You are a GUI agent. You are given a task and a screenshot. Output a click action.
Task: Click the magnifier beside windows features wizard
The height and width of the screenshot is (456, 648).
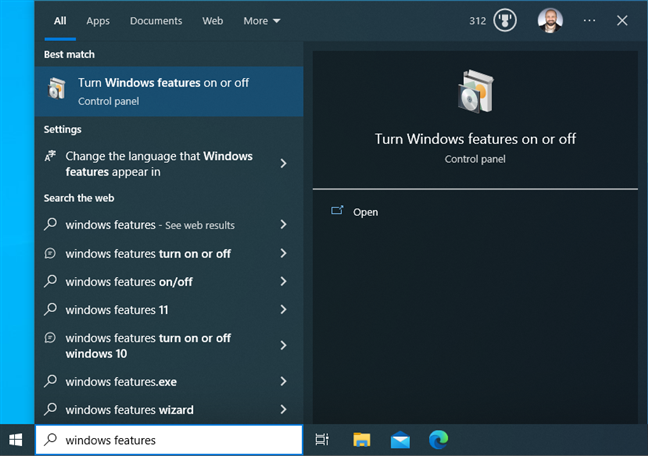tap(50, 409)
